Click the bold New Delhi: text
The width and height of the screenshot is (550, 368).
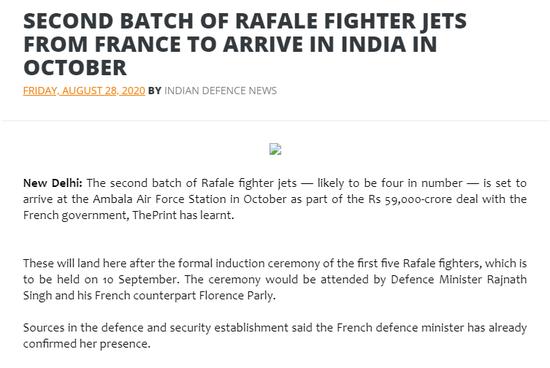coord(53,183)
